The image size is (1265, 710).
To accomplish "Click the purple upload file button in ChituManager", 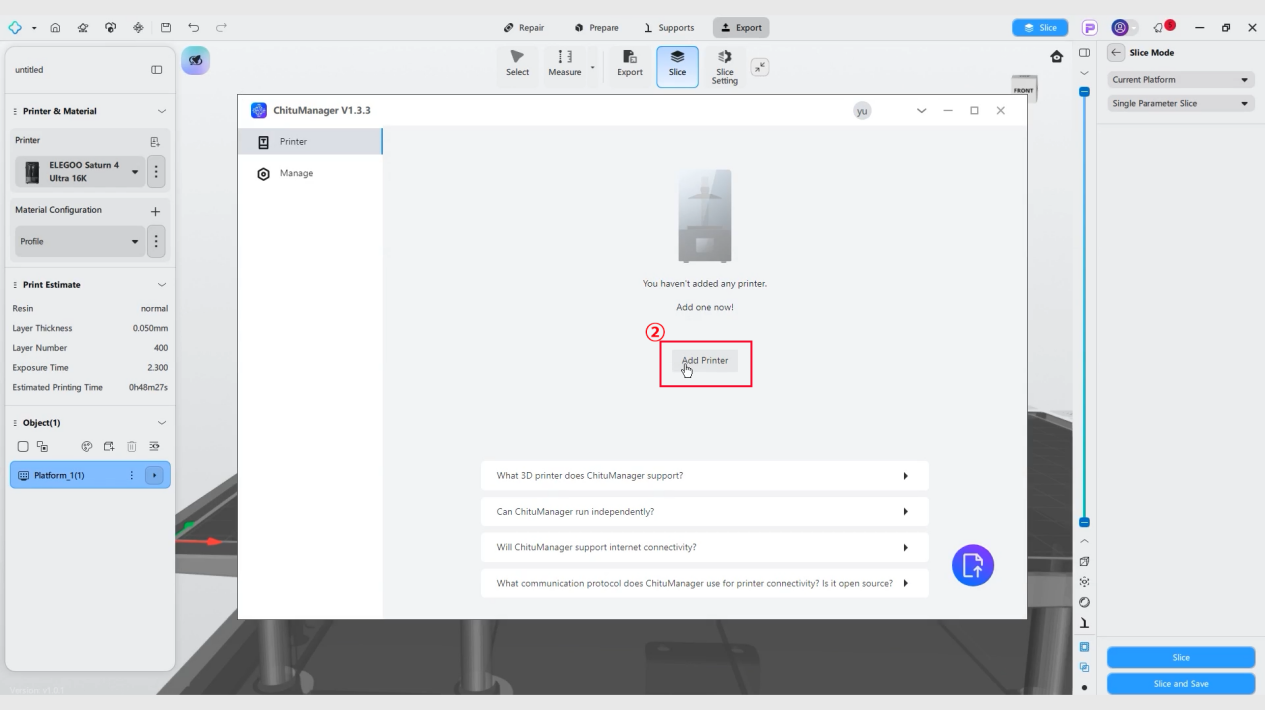I will pyautogui.click(x=973, y=565).
